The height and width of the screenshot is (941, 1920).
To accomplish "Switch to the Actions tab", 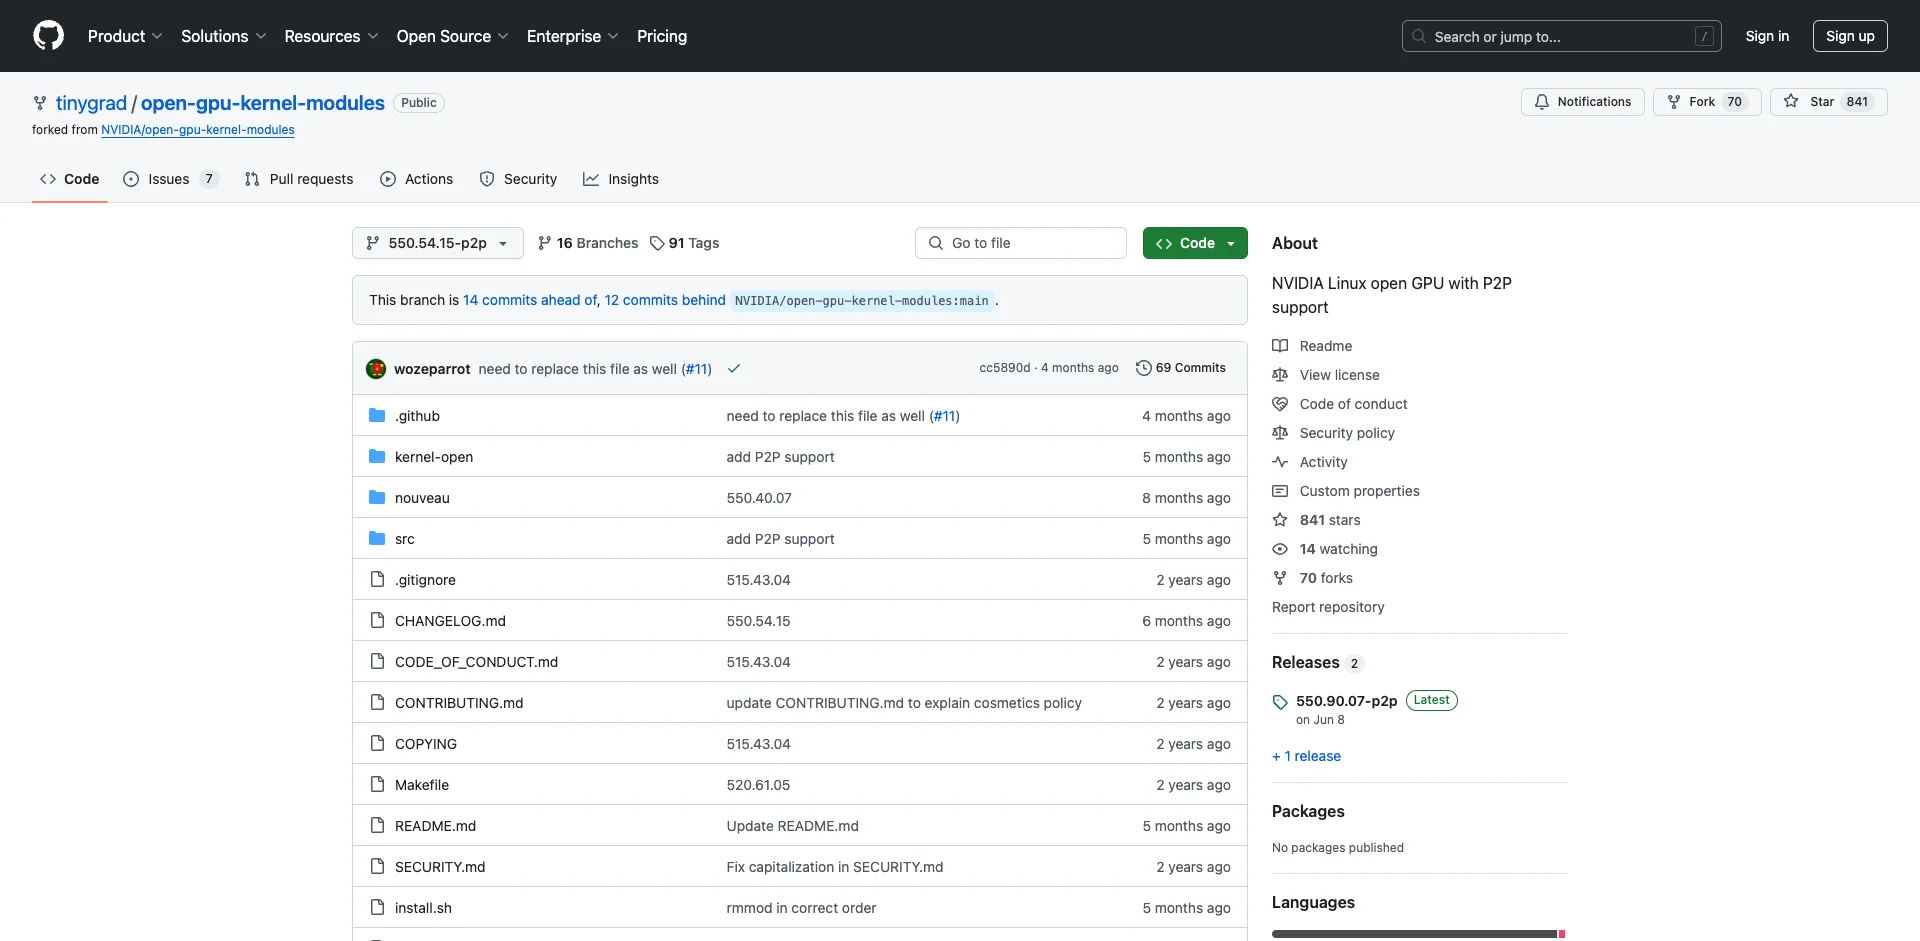I will [417, 179].
